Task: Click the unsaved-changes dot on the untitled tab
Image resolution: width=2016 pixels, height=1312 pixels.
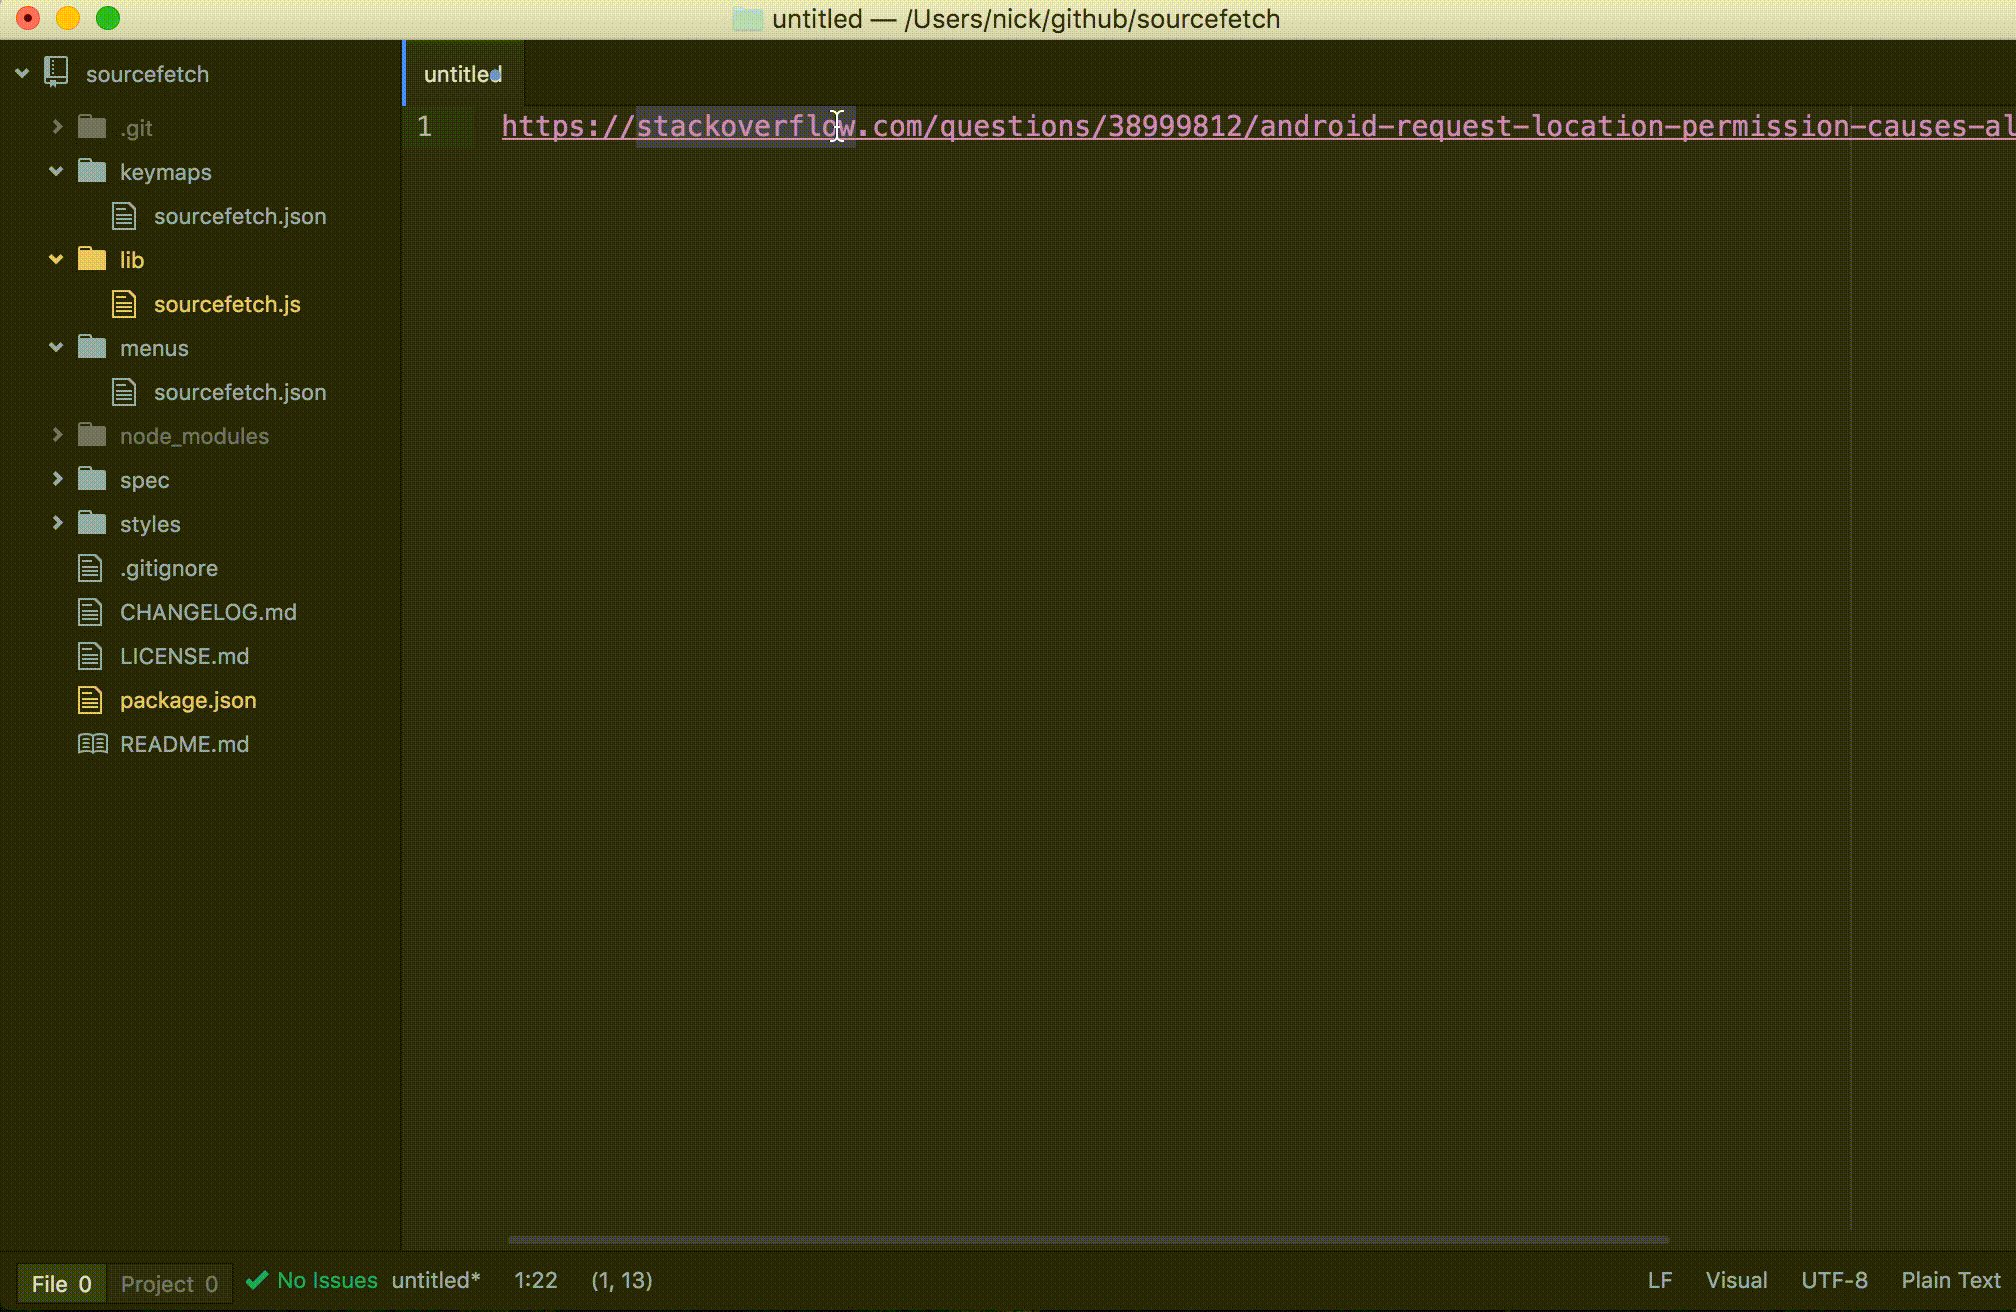Action: coord(497,75)
